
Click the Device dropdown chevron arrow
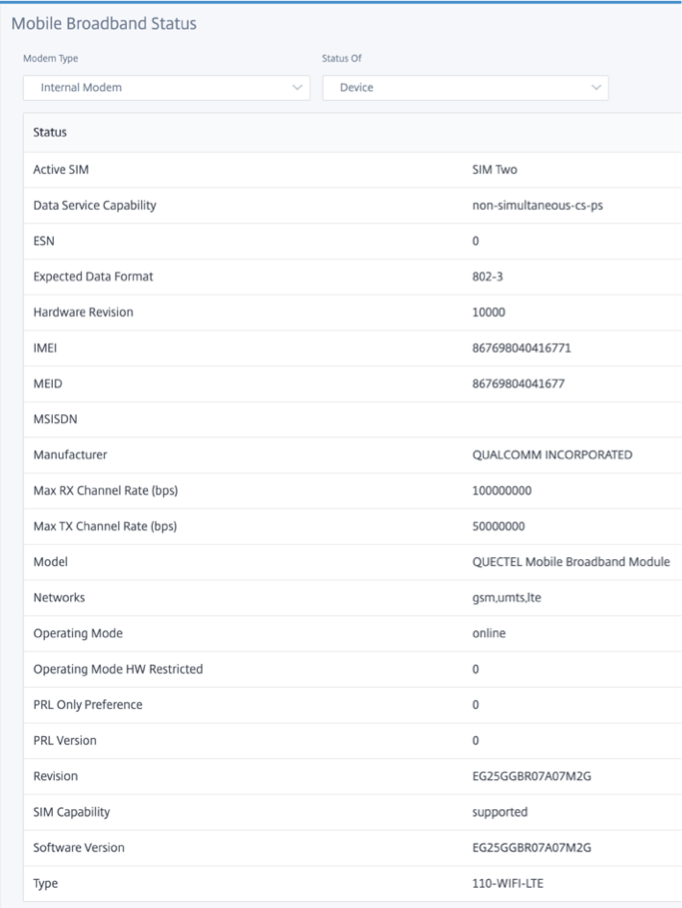click(596, 88)
